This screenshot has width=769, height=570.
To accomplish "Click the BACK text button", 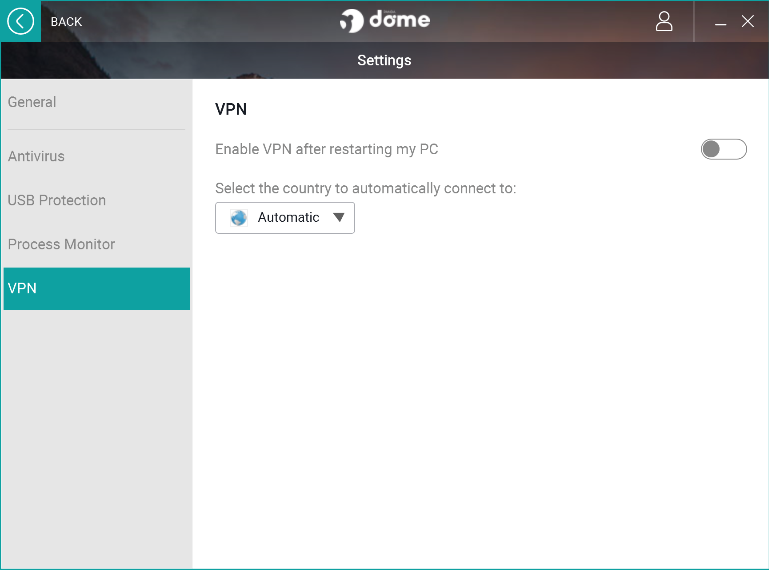I will 66,22.
